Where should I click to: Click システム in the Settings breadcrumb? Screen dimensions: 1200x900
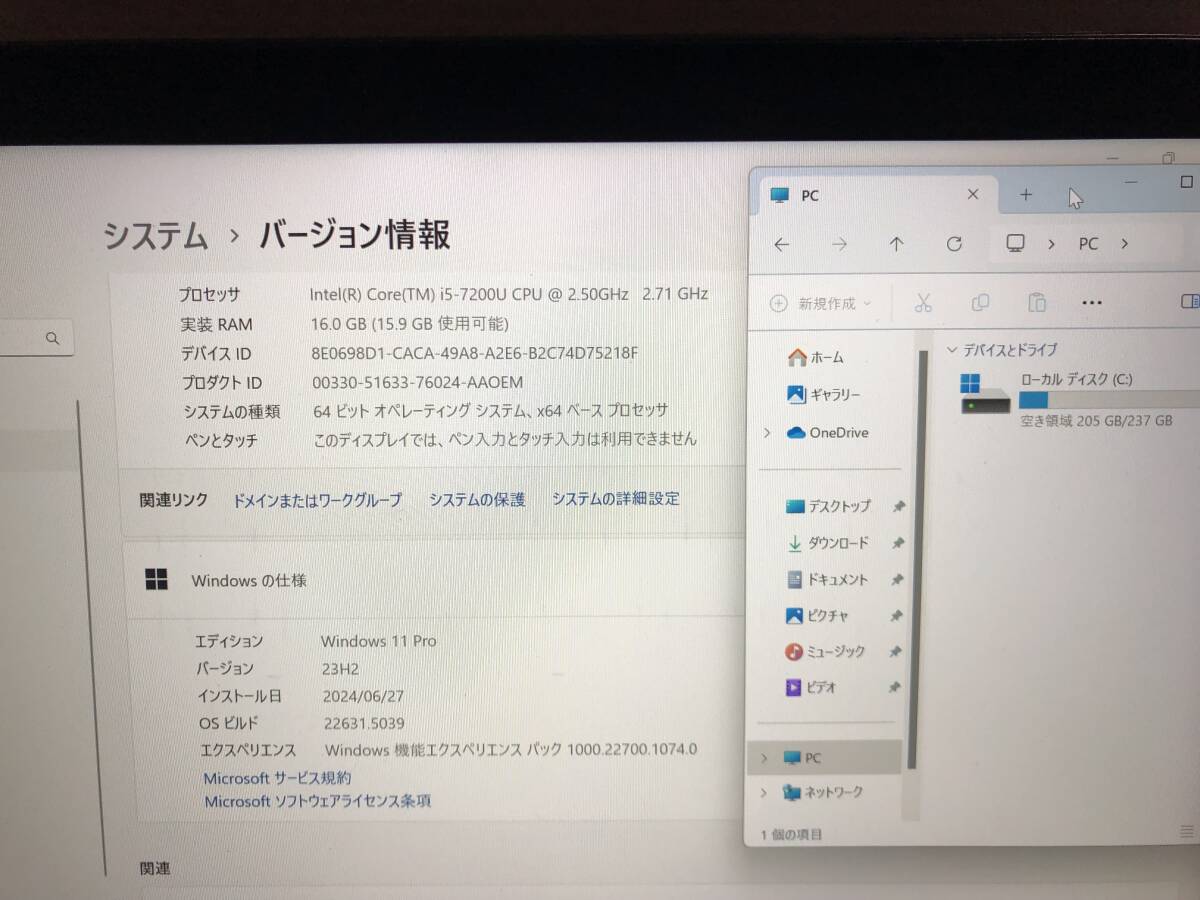[x=156, y=236]
